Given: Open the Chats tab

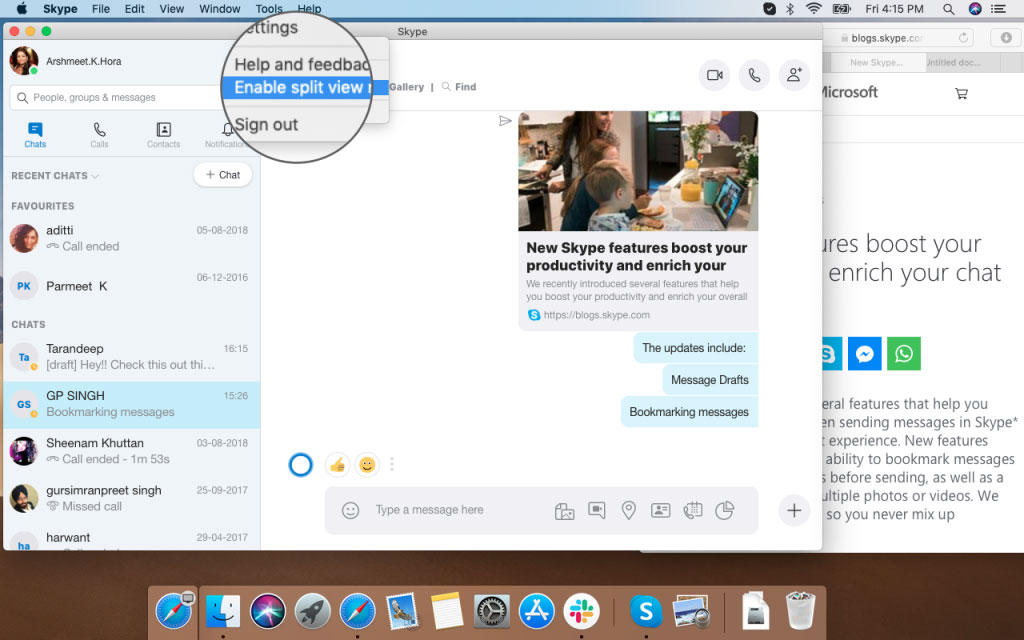Looking at the screenshot, I should pos(35,135).
